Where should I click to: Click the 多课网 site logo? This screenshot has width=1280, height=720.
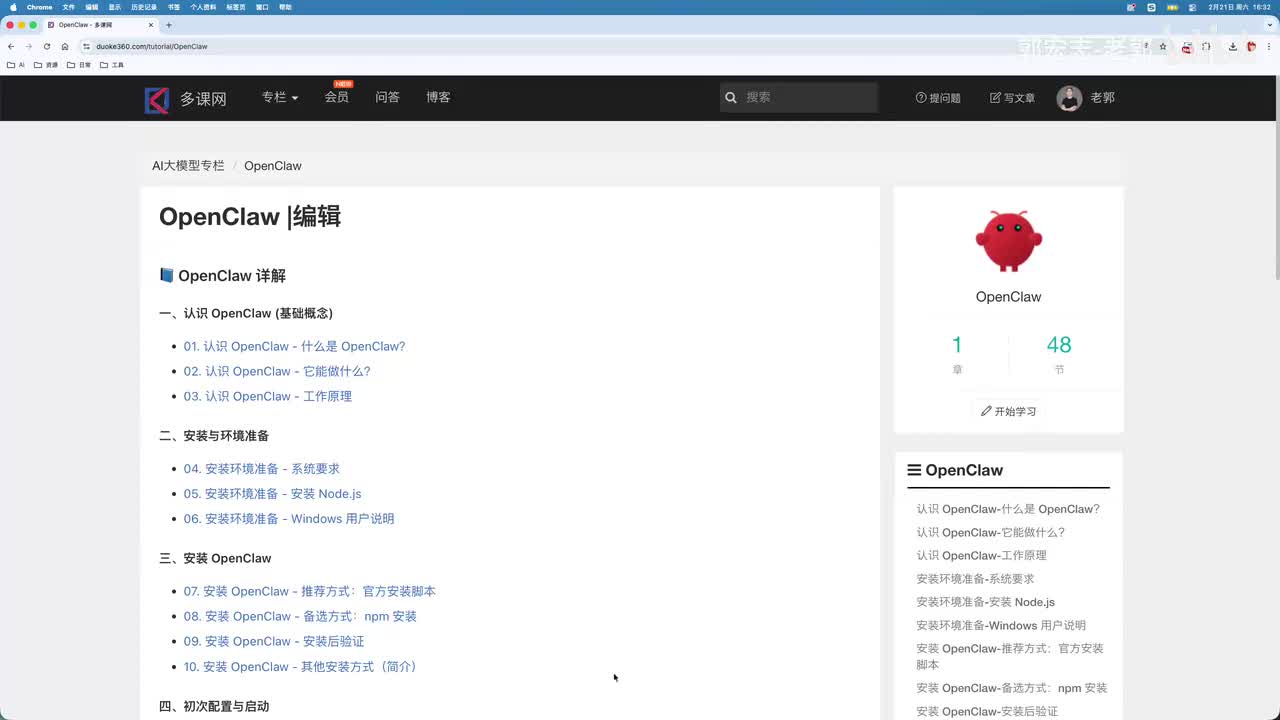coord(186,99)
